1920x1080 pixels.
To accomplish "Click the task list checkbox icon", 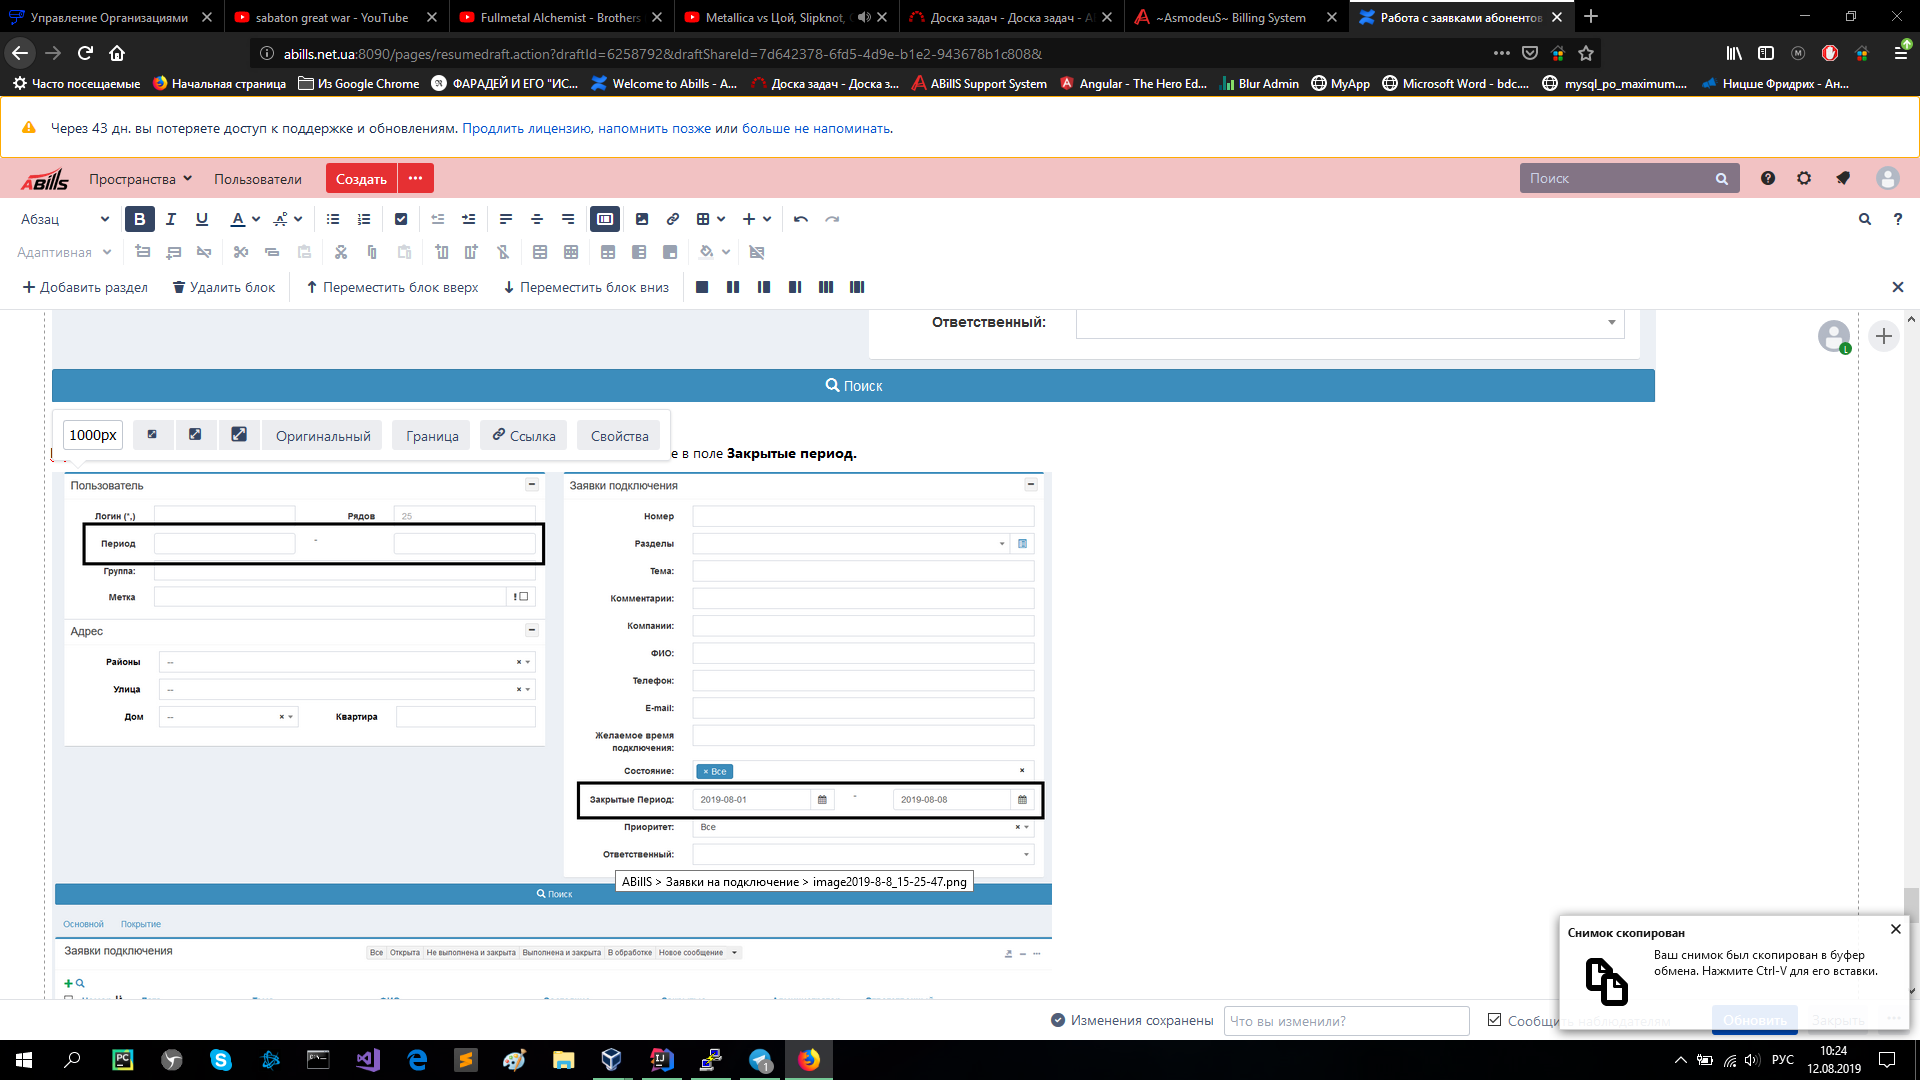I will pyautogui.click(x=401, y=219).
